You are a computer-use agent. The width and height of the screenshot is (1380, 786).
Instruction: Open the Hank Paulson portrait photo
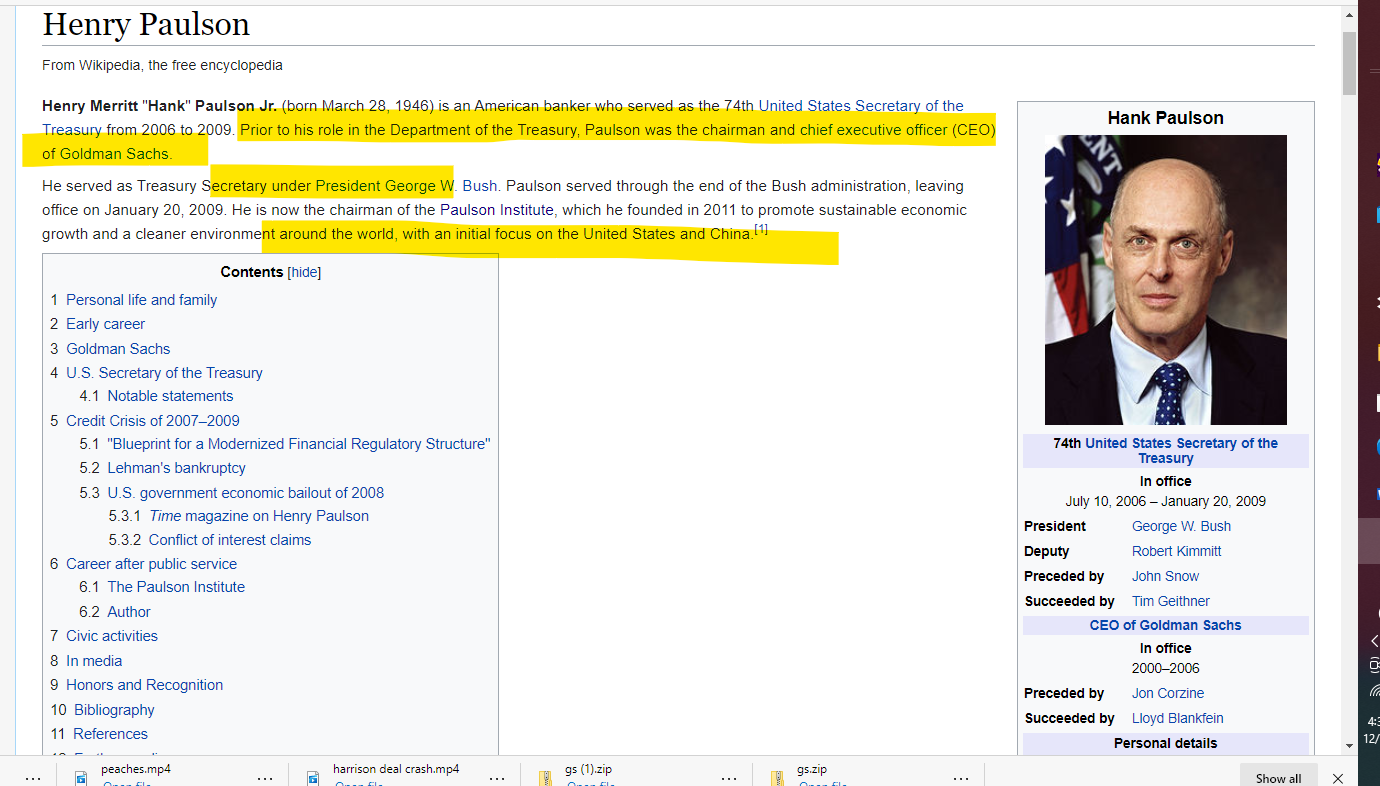tap(1166, 280)
